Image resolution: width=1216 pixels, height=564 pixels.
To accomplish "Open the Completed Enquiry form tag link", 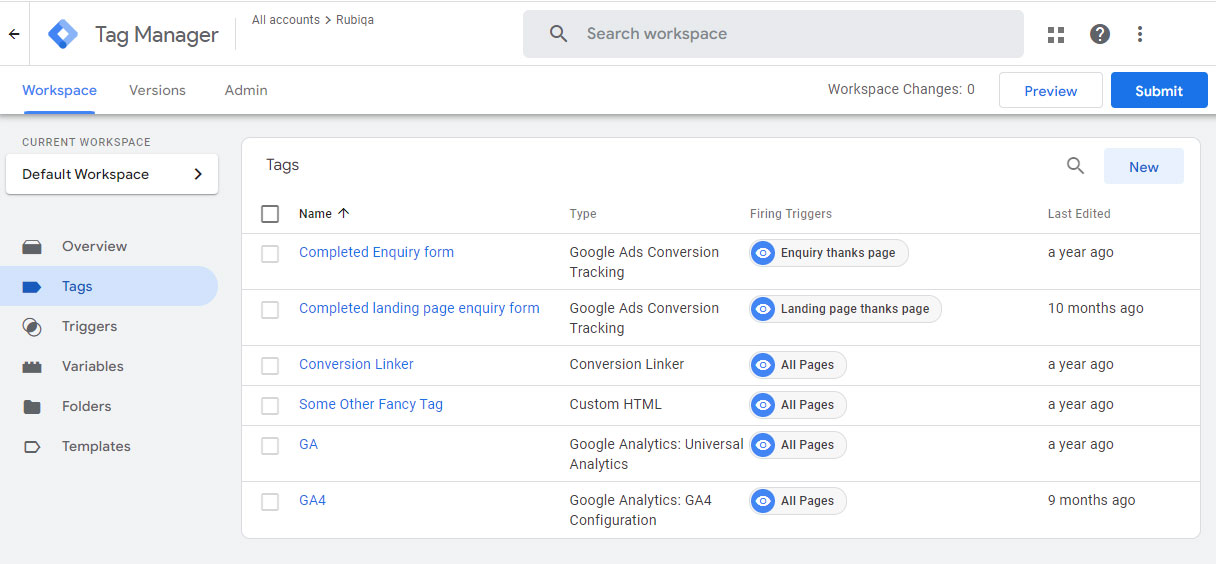I will (x=376, y=252).
